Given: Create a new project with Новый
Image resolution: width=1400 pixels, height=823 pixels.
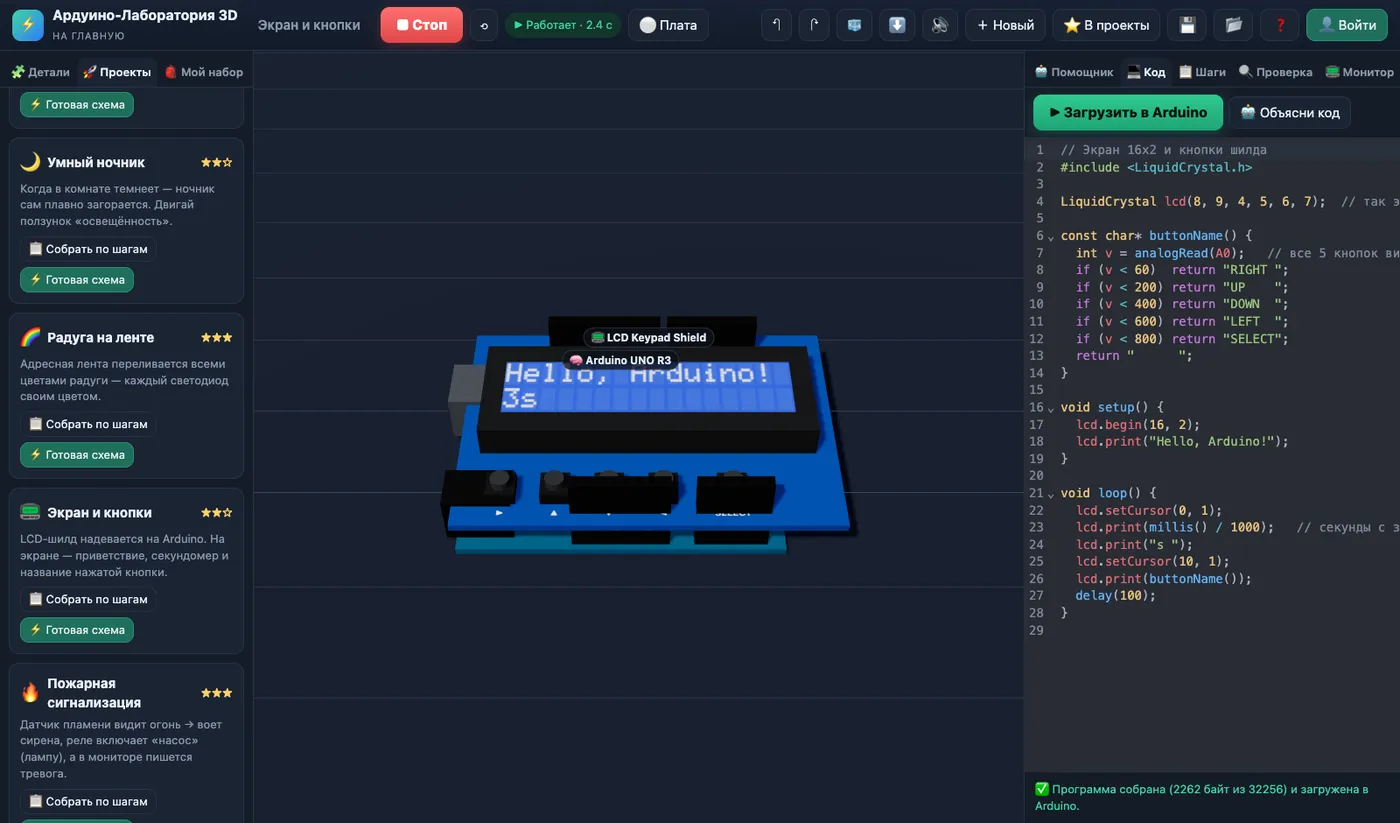Looking at the screenshot, I should coord(1005,25).
